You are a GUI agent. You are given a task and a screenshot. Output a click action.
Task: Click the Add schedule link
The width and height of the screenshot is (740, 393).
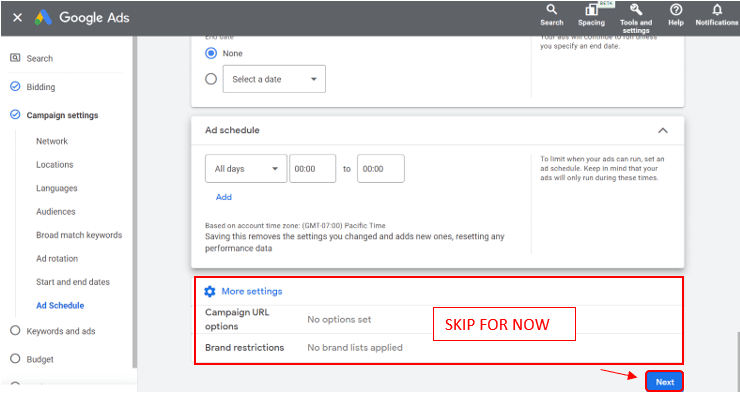click(224, 197)
